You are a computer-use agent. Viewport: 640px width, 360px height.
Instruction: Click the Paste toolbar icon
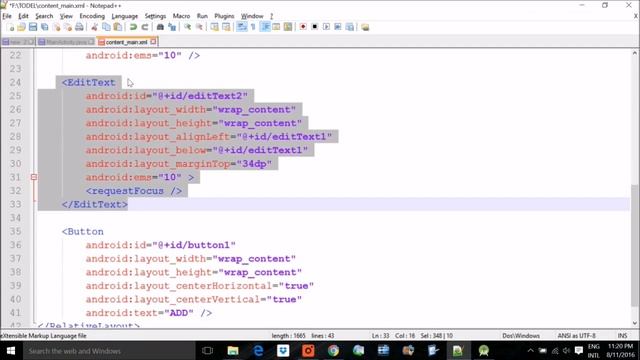pos(118,27)
